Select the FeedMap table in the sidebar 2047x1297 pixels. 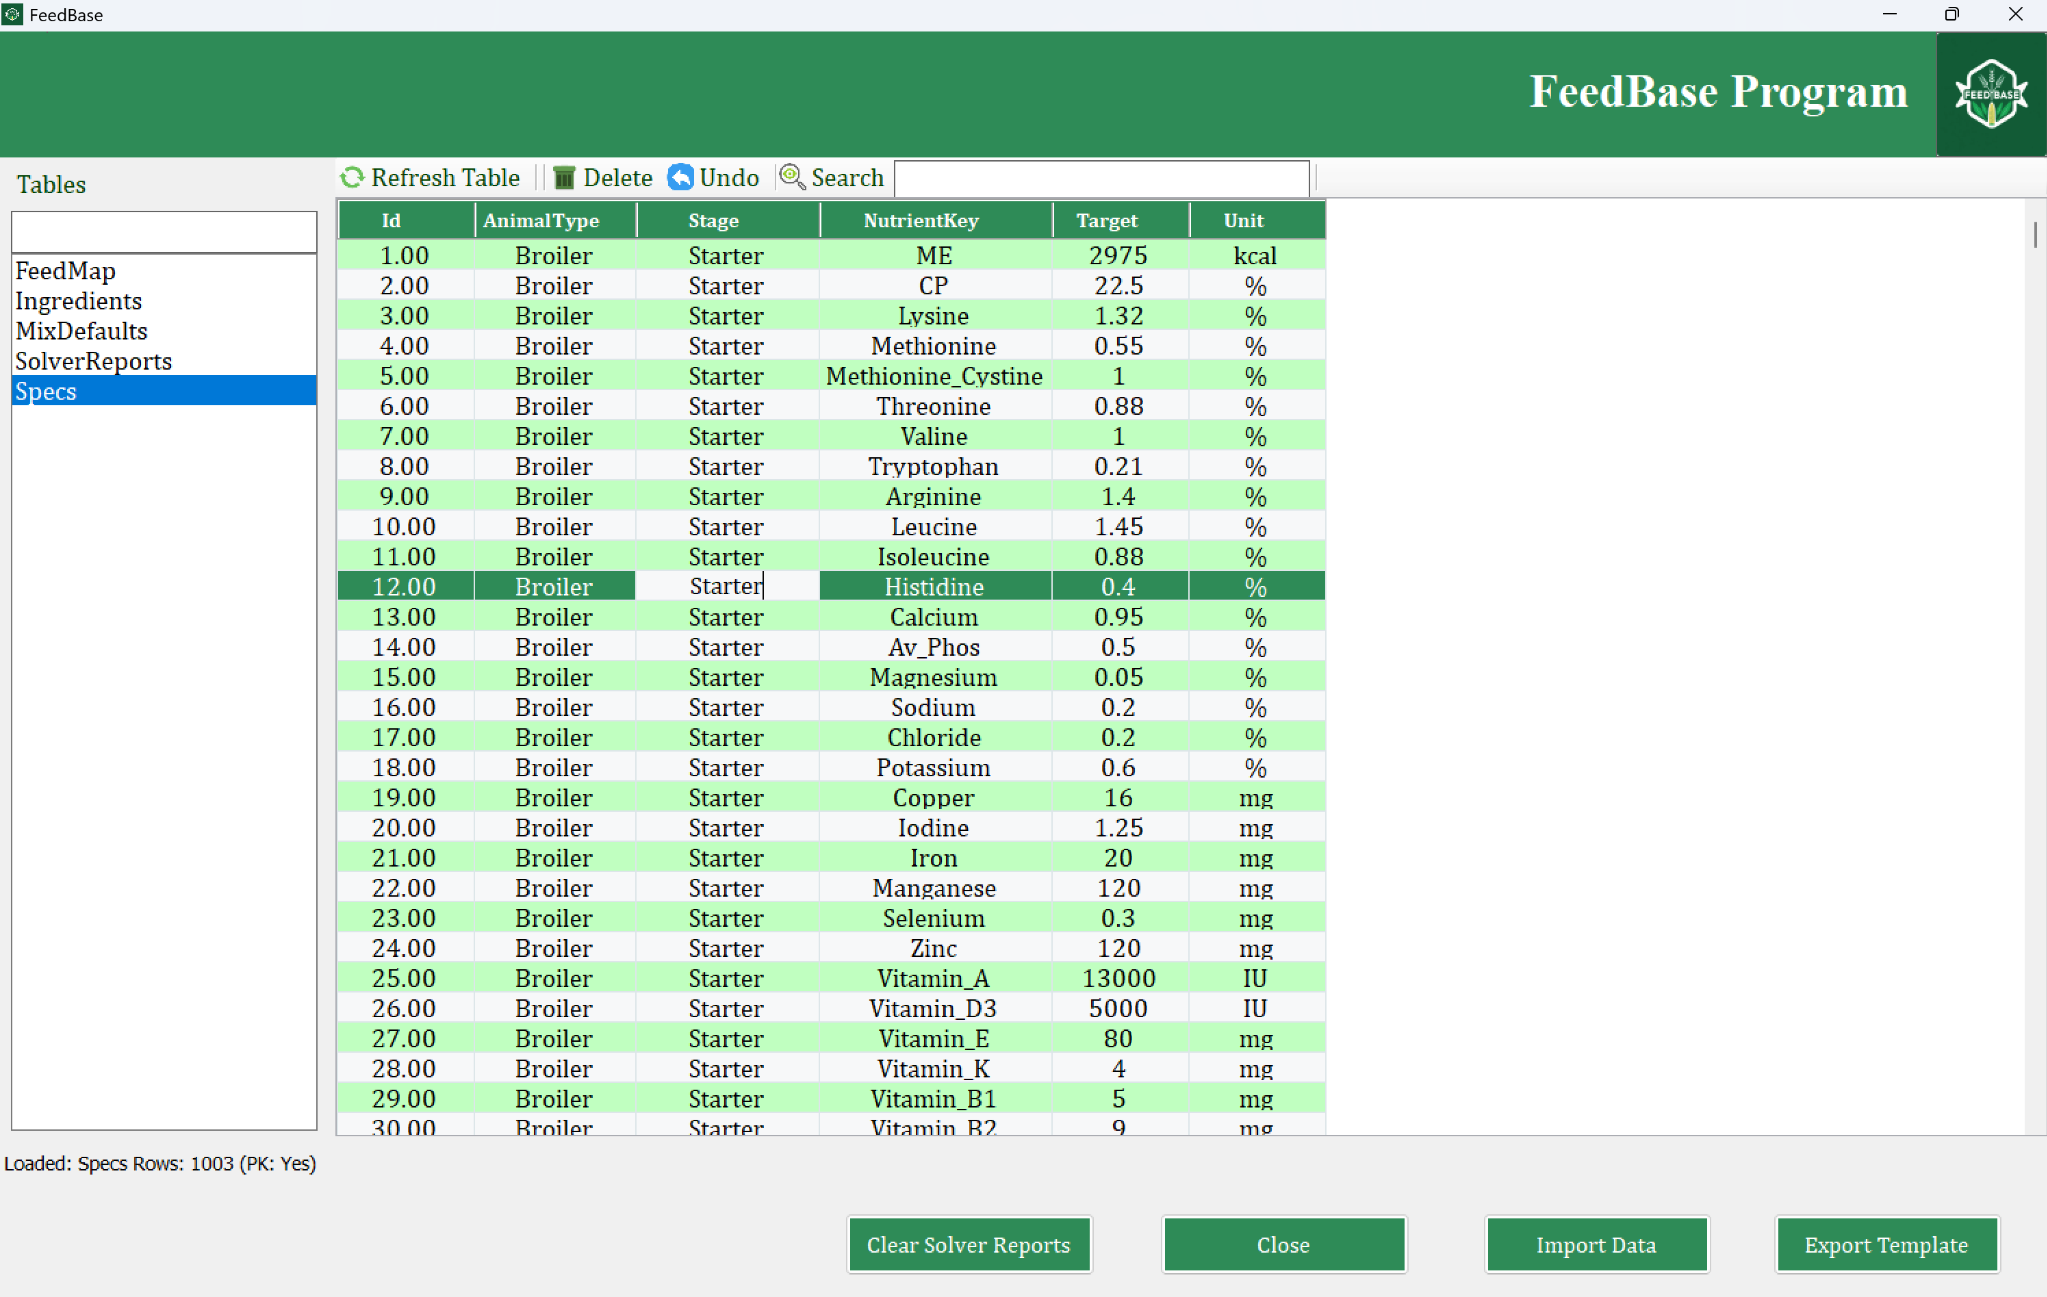coord(65,271)
